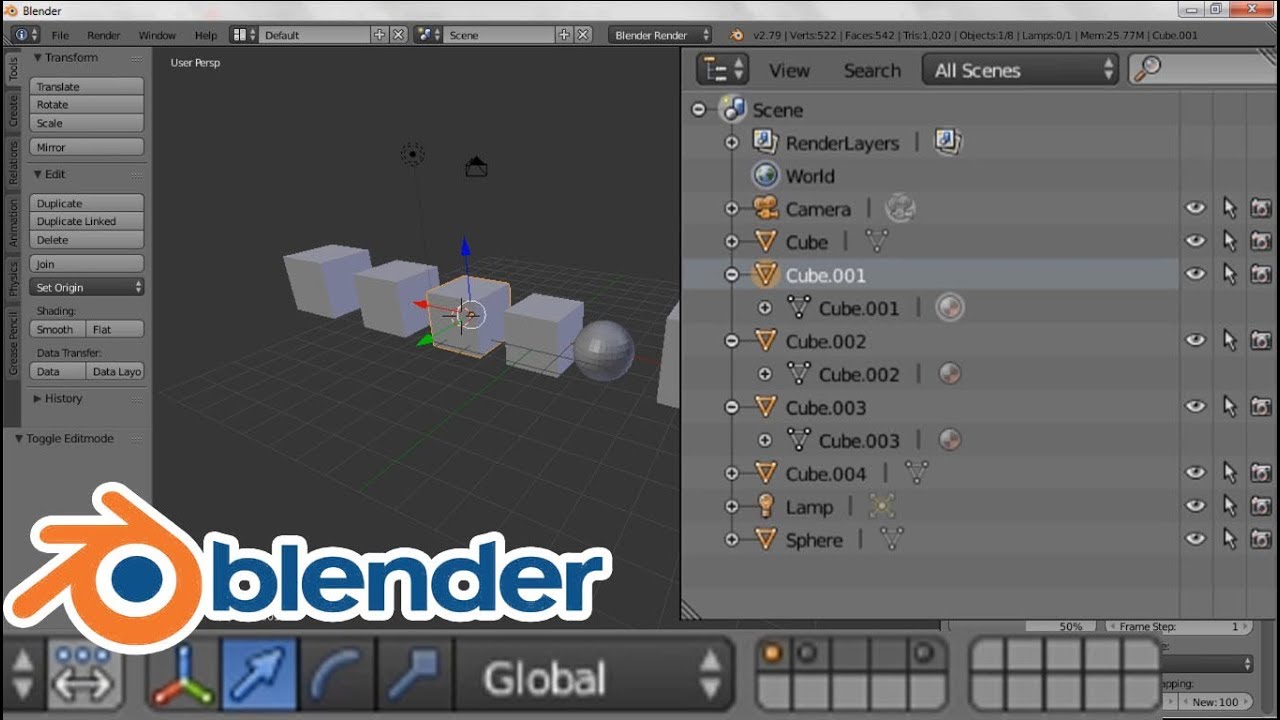1280x720 pixels.
Task: Switch to the Create tab in tool shelf
Action: tap(13, 110)
